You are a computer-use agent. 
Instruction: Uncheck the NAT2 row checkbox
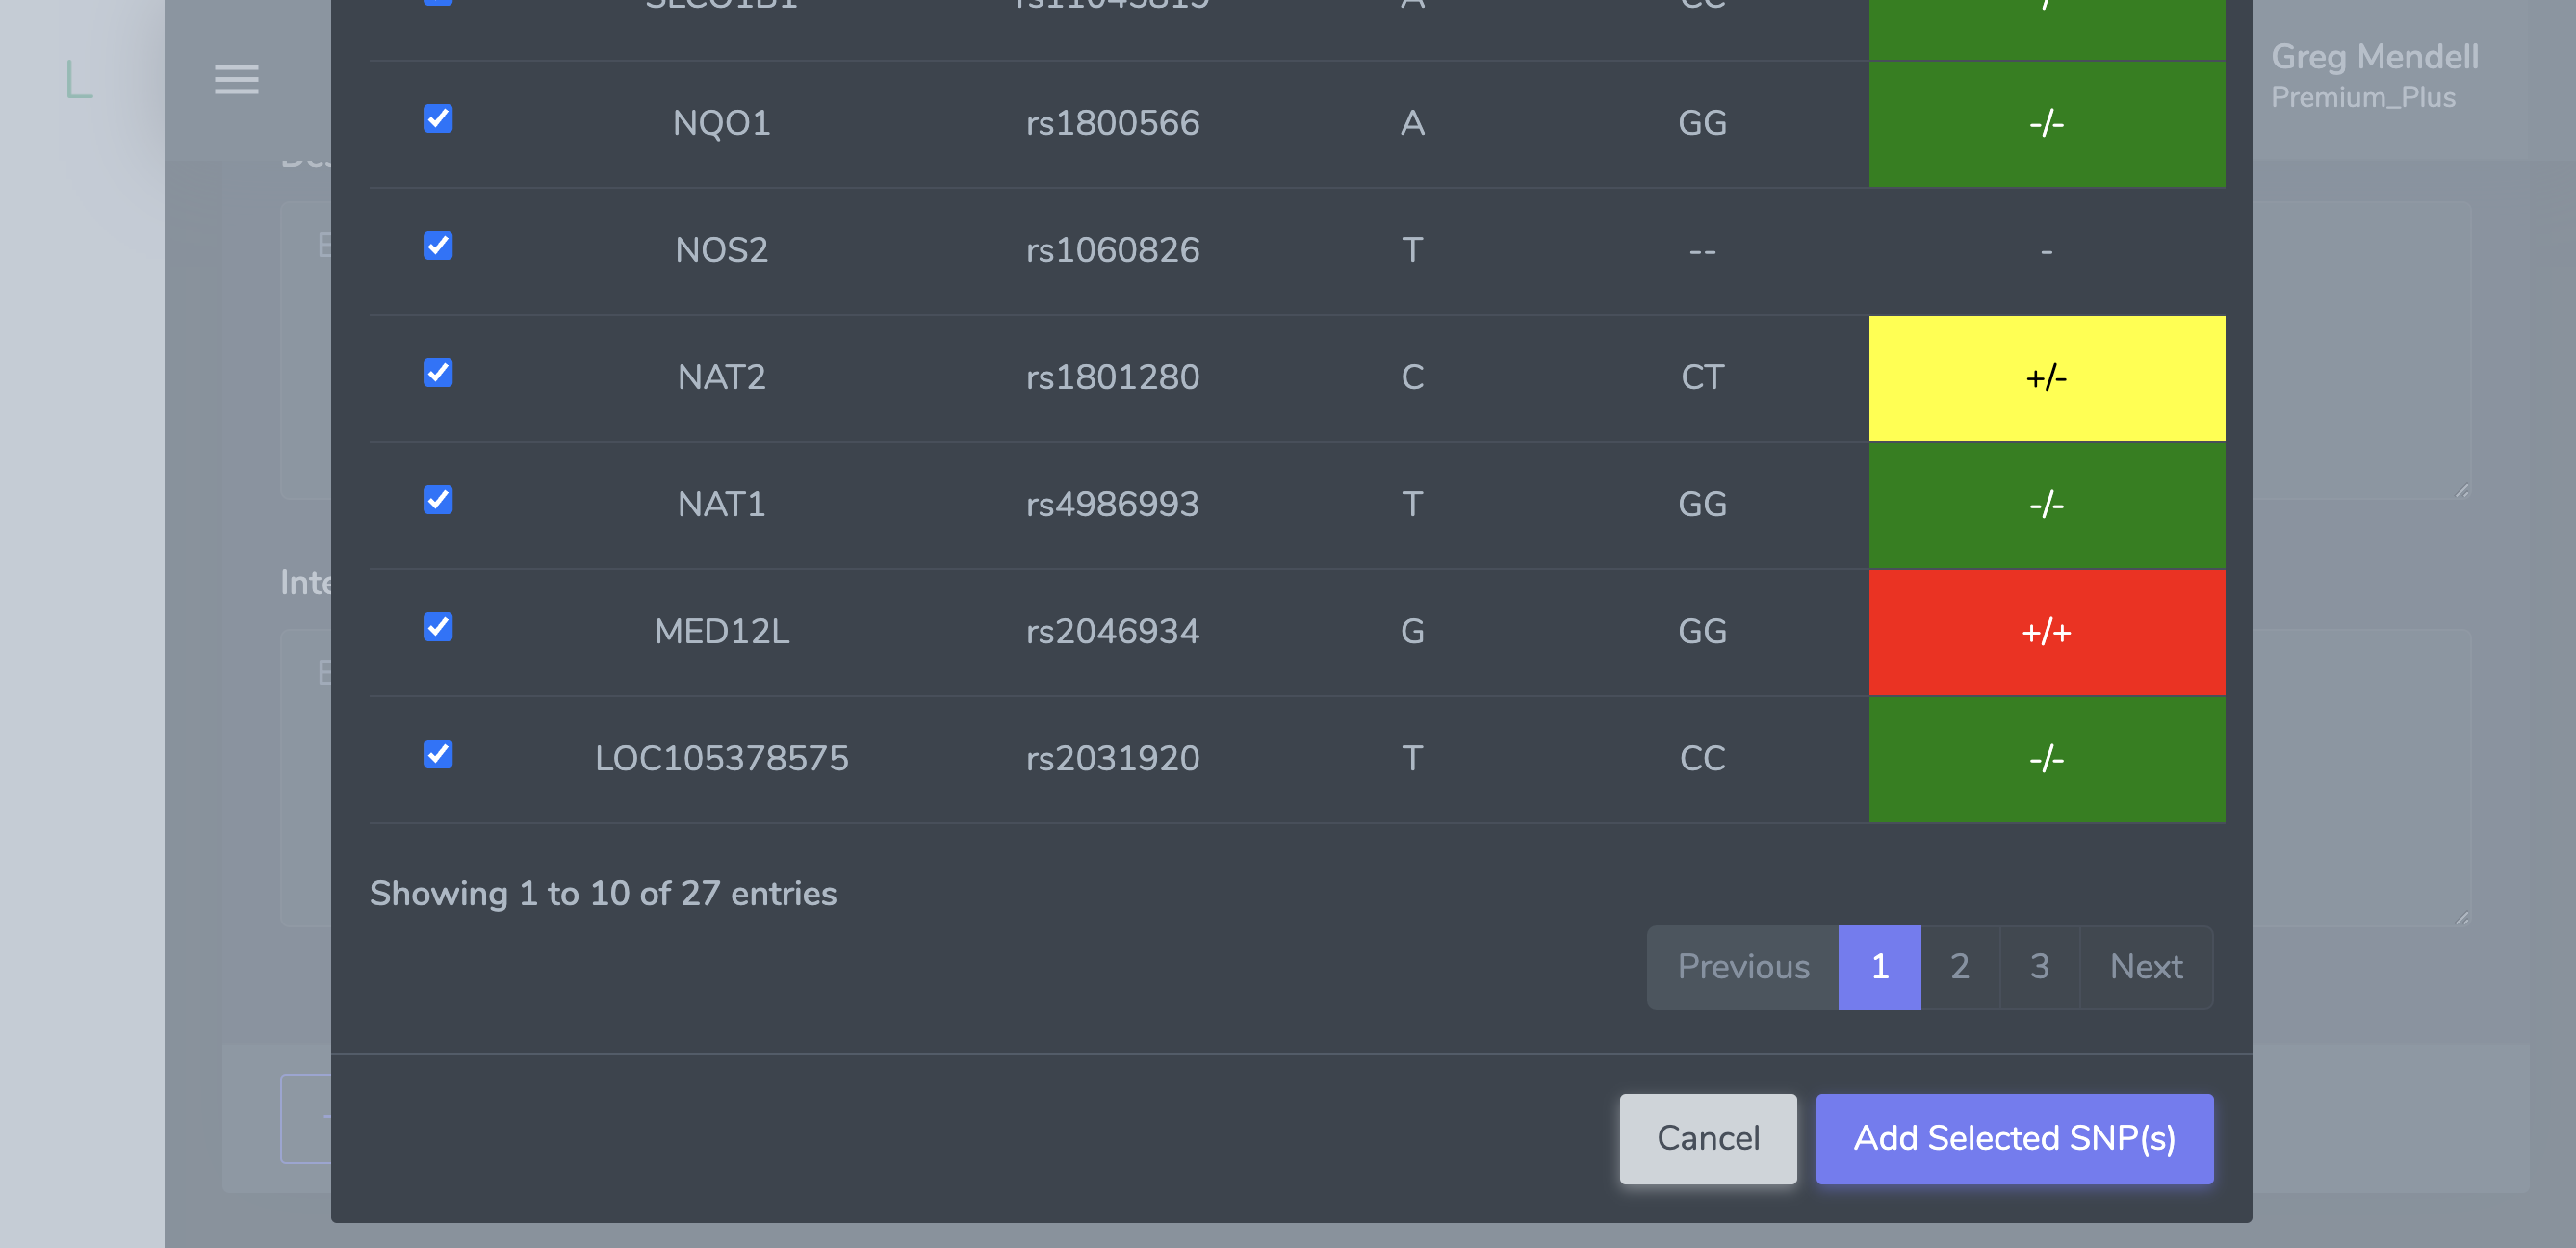(x=437, y=373)
